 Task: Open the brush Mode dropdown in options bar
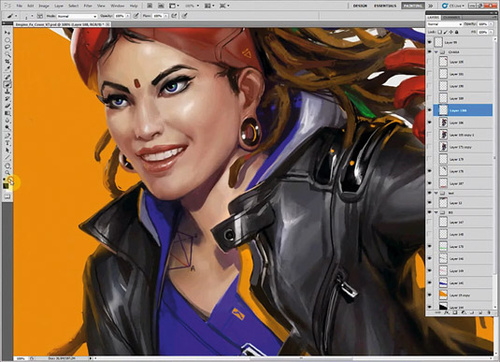[x=77, y=16]
